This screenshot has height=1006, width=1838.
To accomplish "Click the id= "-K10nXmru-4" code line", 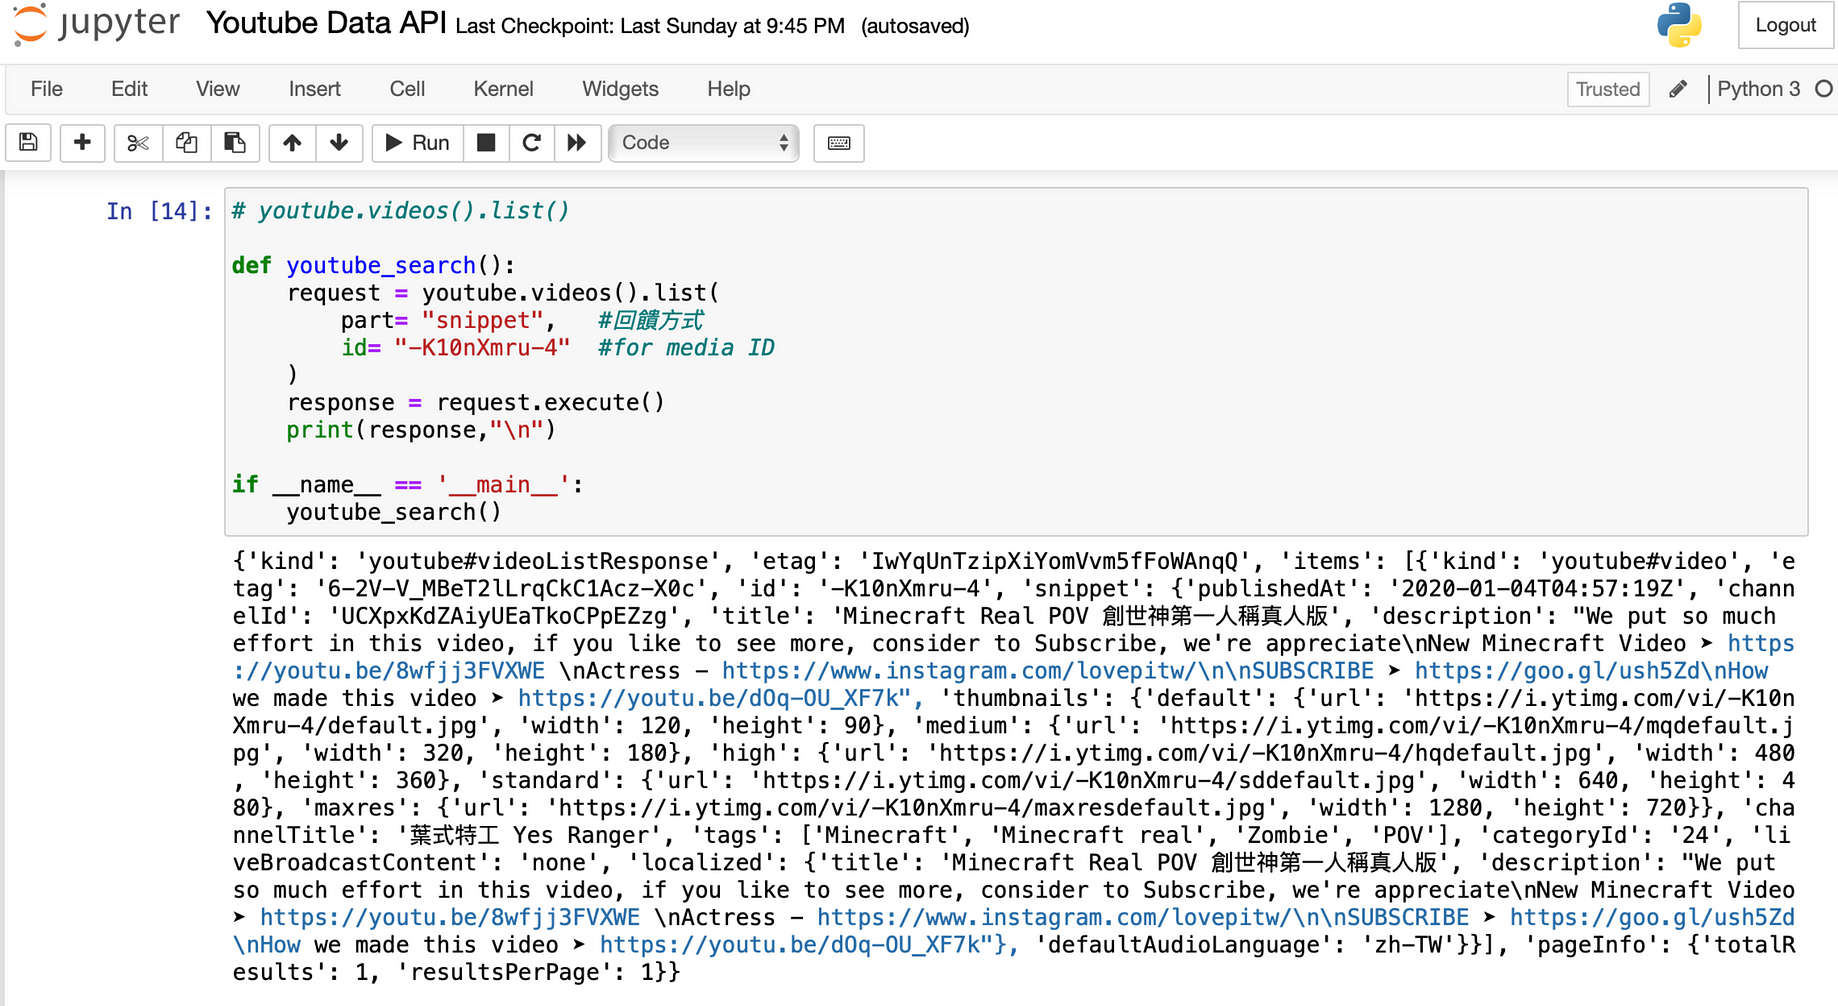I will click(455, 347).
